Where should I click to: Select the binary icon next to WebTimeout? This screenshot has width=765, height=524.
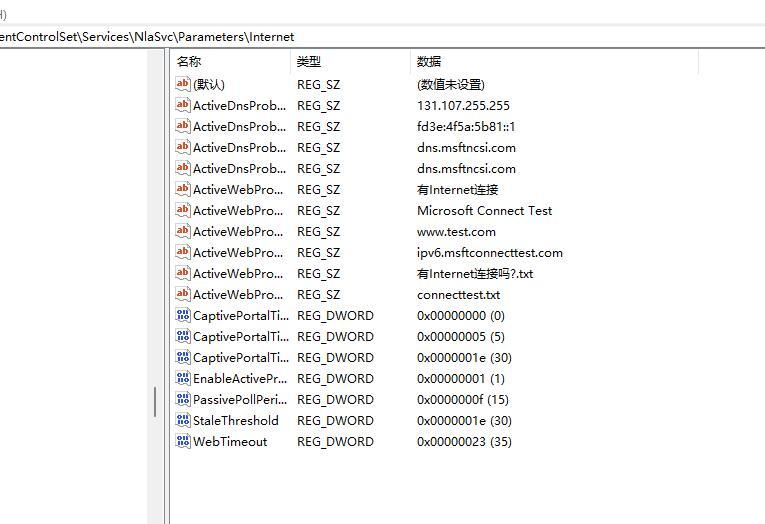coord(183,442)
